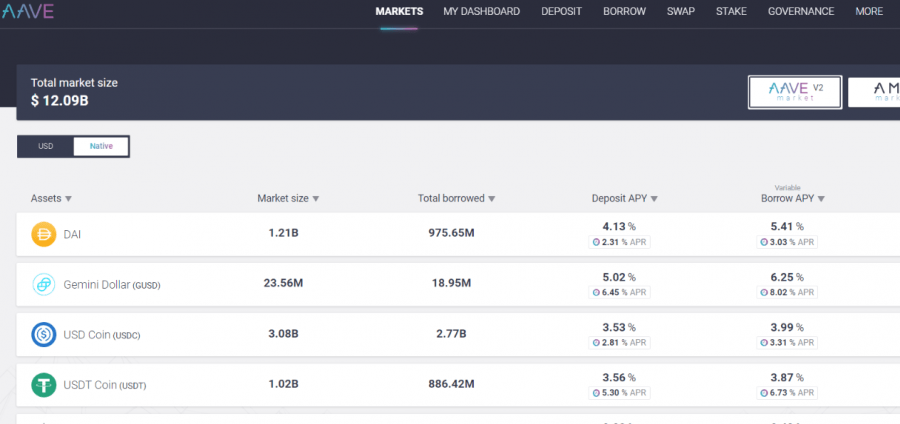The image size is (900, 424).
Task: Click USDT market size 1.02B
Action: tap(284, 384)
